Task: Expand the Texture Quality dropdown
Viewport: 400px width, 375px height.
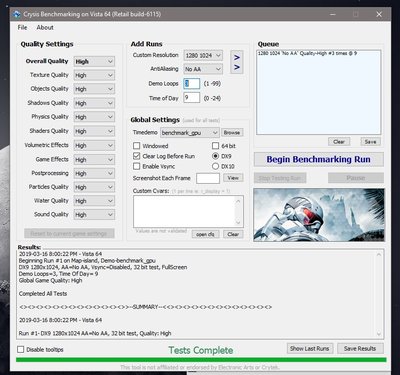Action: pyautogui.click(x=94, y=75)
